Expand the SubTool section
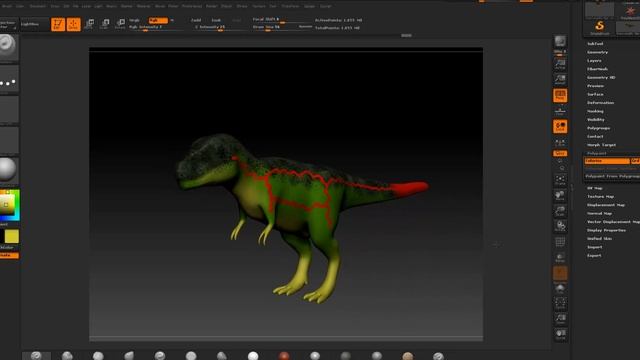640x360 pixels. [595, 44]
